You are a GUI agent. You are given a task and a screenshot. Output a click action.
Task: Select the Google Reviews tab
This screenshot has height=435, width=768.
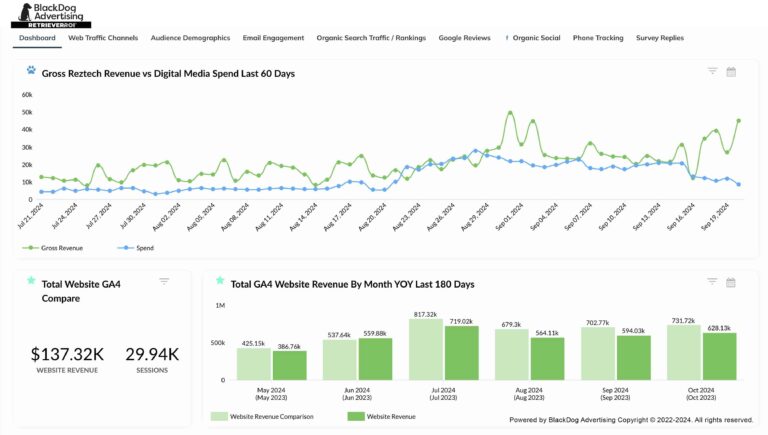tap(464, 38)
